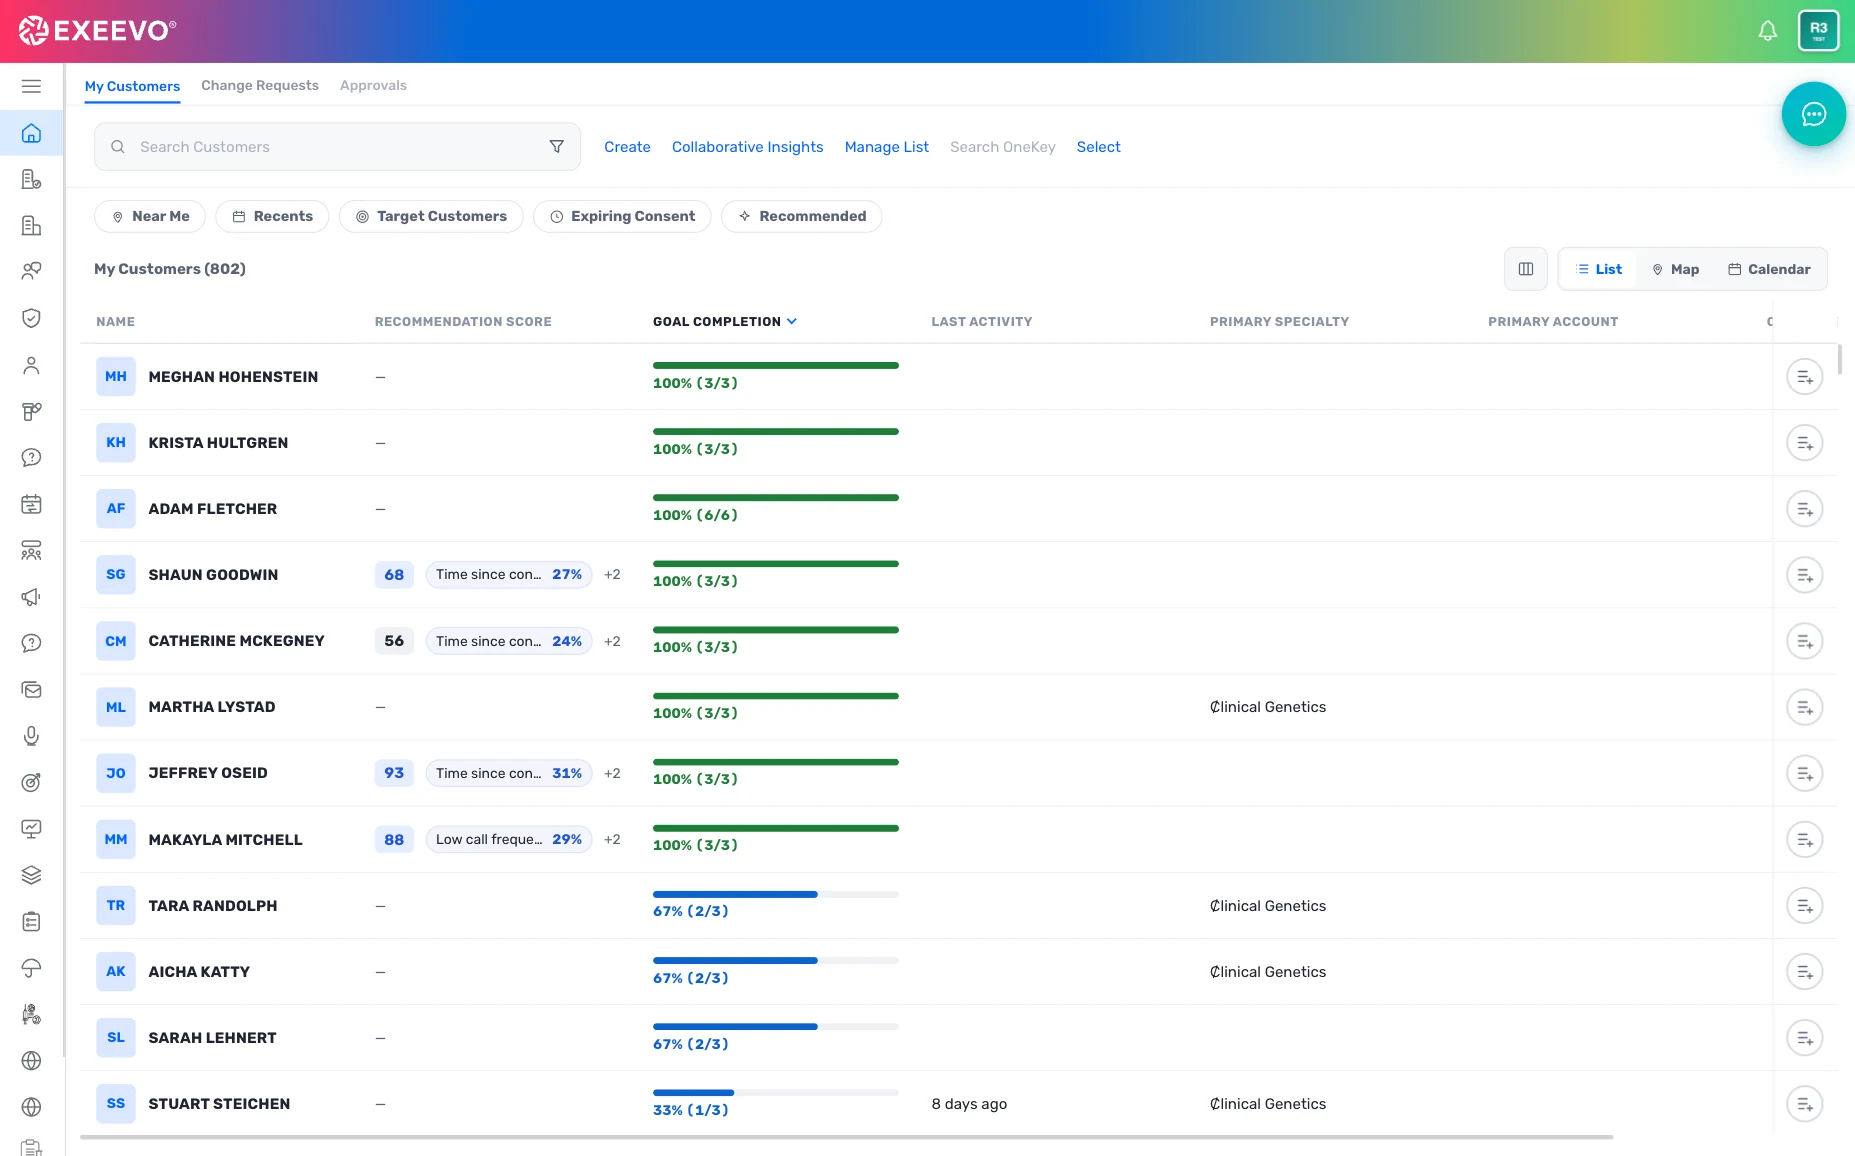Click Adam Fletcher's goal completion progress bar

tap(776, 498)
